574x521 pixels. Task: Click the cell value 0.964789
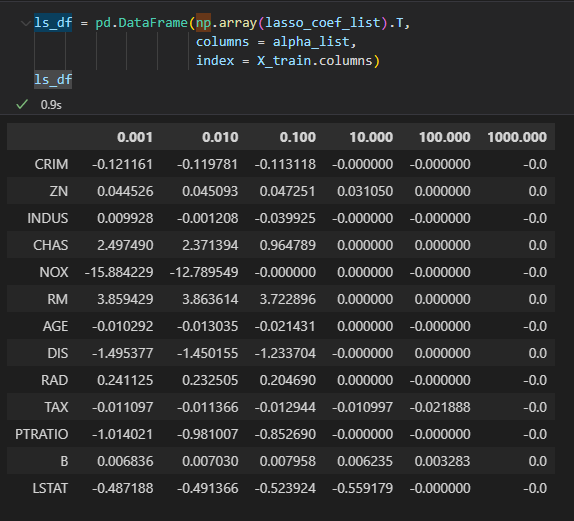pos(288,245)
